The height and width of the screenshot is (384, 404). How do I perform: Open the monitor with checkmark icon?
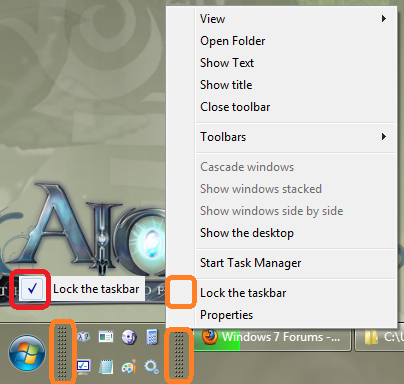[x=83, y=367]
